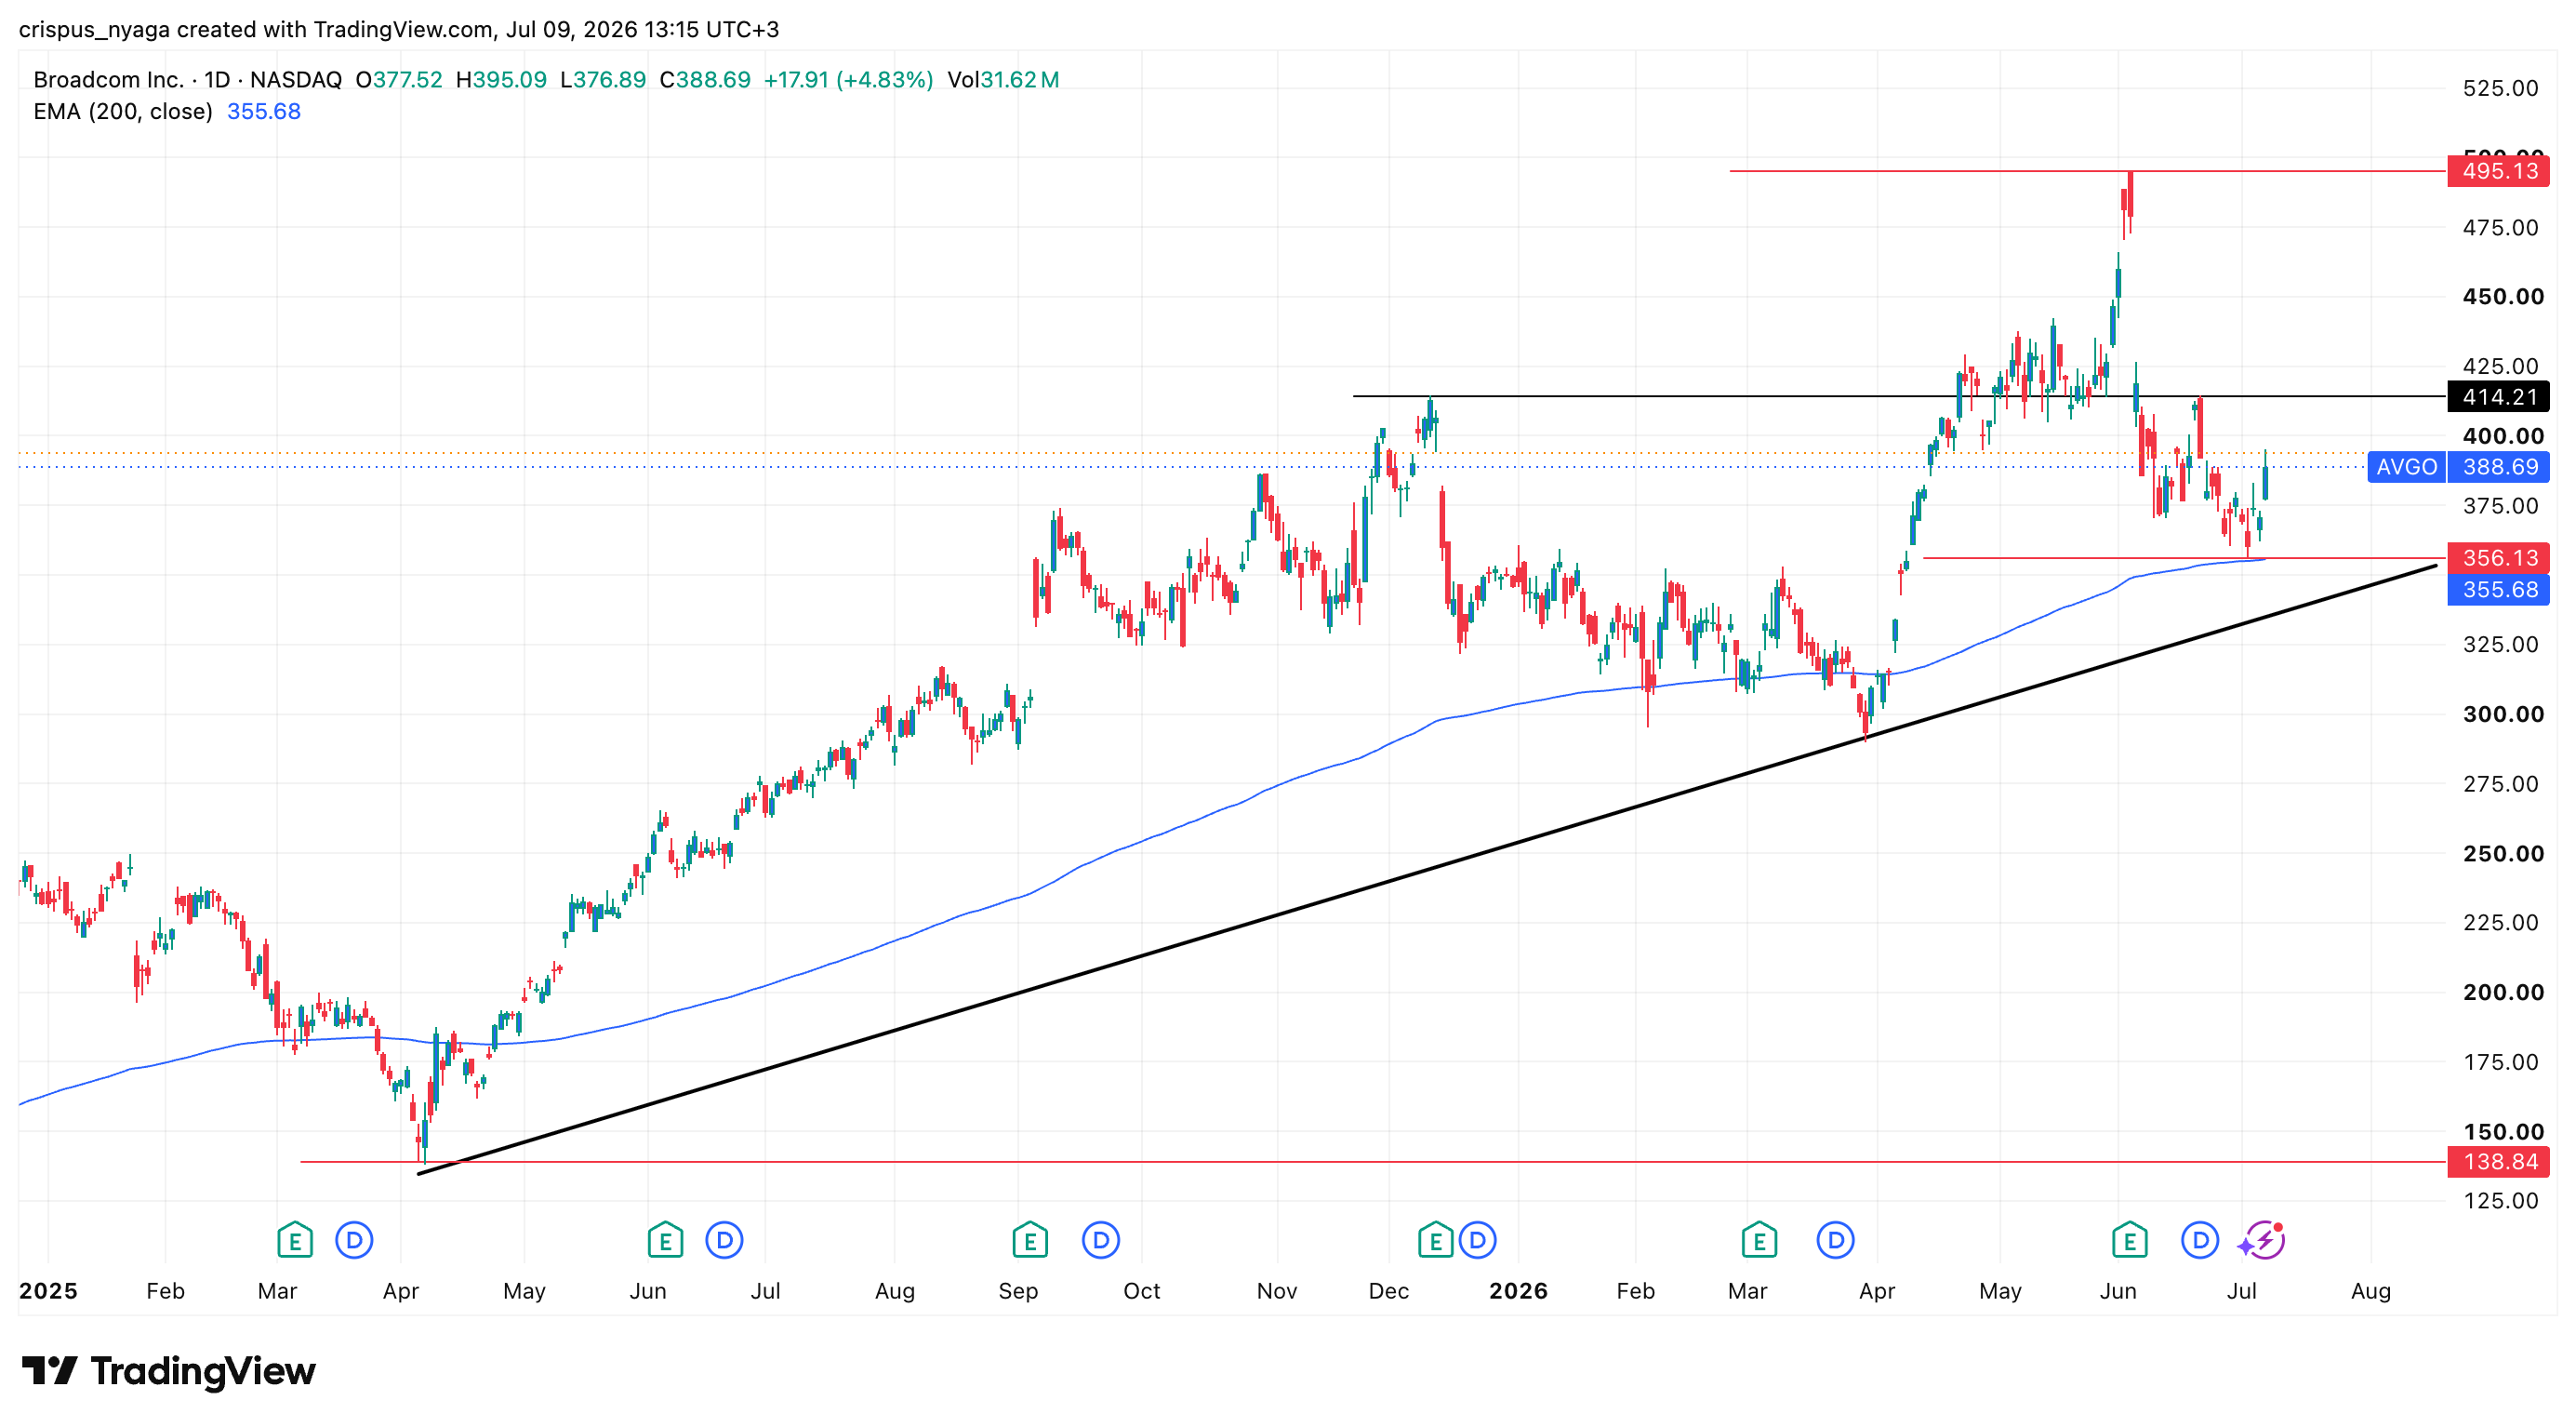Screen dimensions: 2576x1427
Task: Click the dividend icon before April 2026
Action: (x=1836, y=1240)
